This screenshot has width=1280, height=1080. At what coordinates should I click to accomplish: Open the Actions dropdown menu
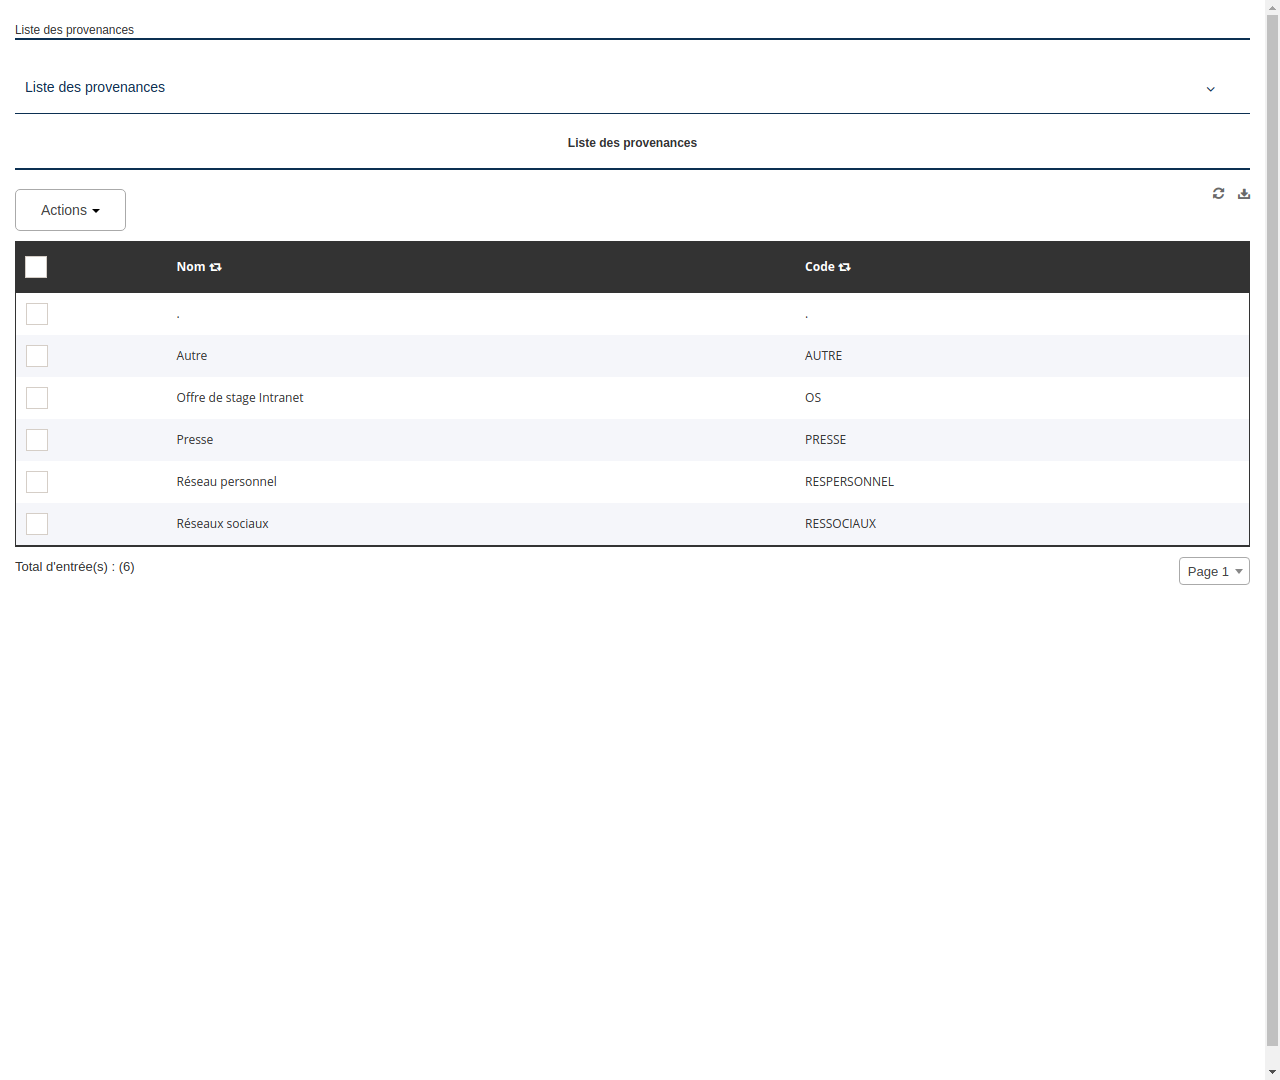tap(70, 210)
